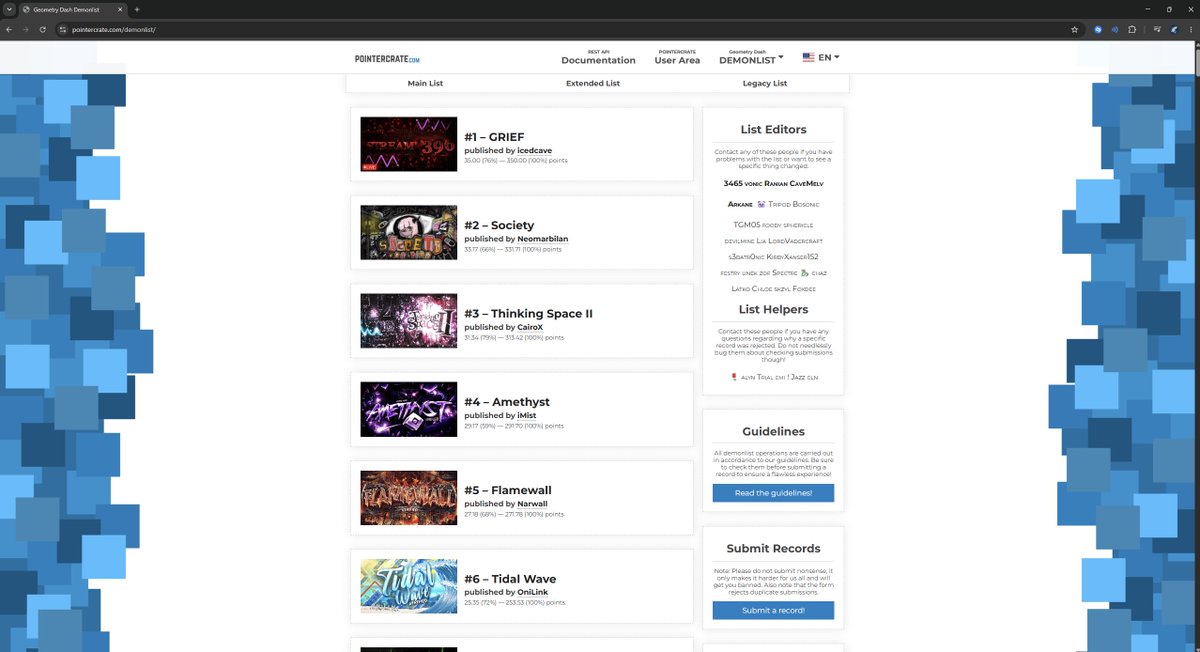
Task: Click the Thinking Space II thumbnail
Action: click(x=408, y=321)
